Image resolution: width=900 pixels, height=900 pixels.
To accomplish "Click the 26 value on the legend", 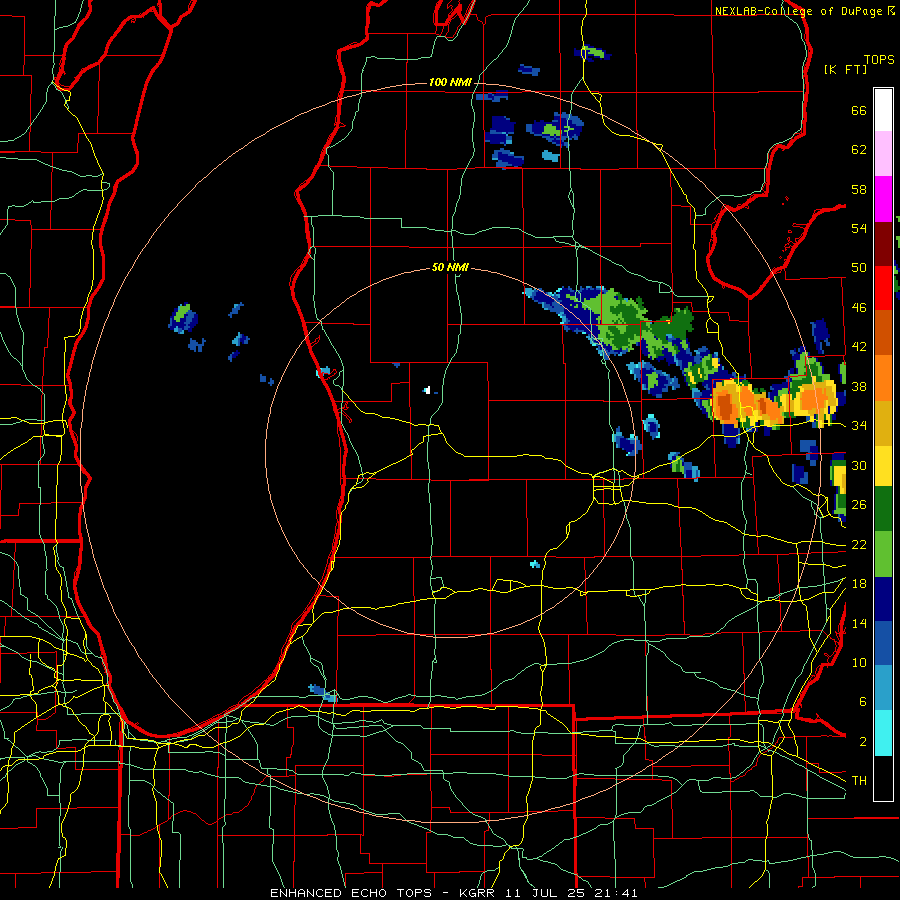I will click(x=859, y=505).
